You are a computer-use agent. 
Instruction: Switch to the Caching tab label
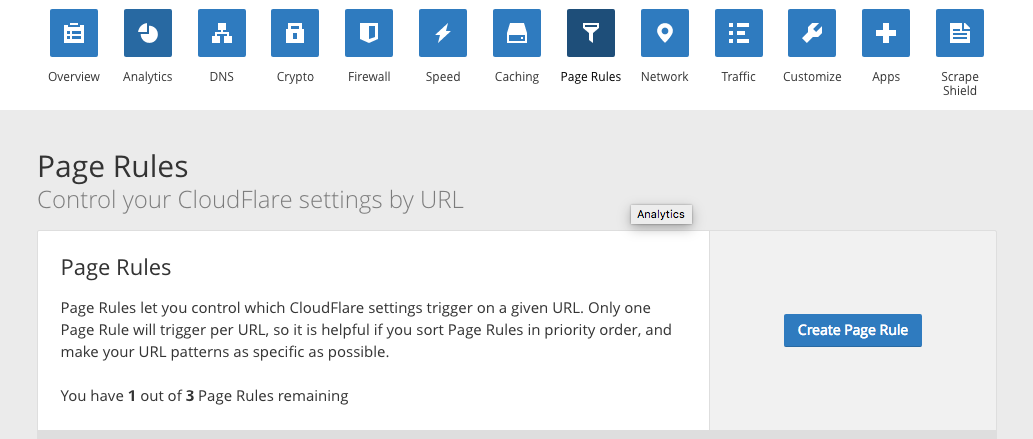pos(516,77)
